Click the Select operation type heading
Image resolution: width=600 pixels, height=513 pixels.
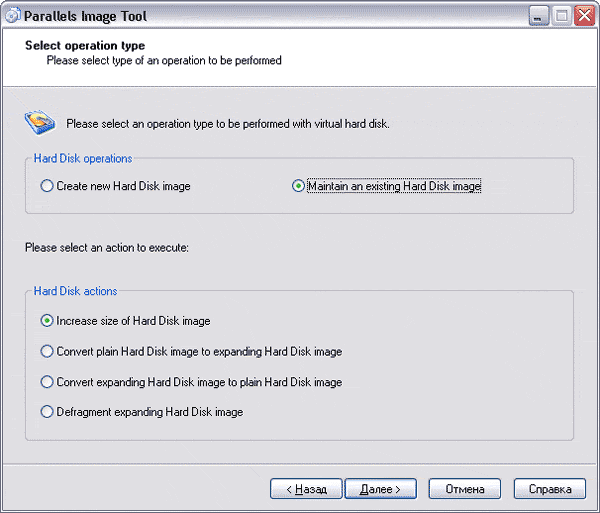click(85, 46)
